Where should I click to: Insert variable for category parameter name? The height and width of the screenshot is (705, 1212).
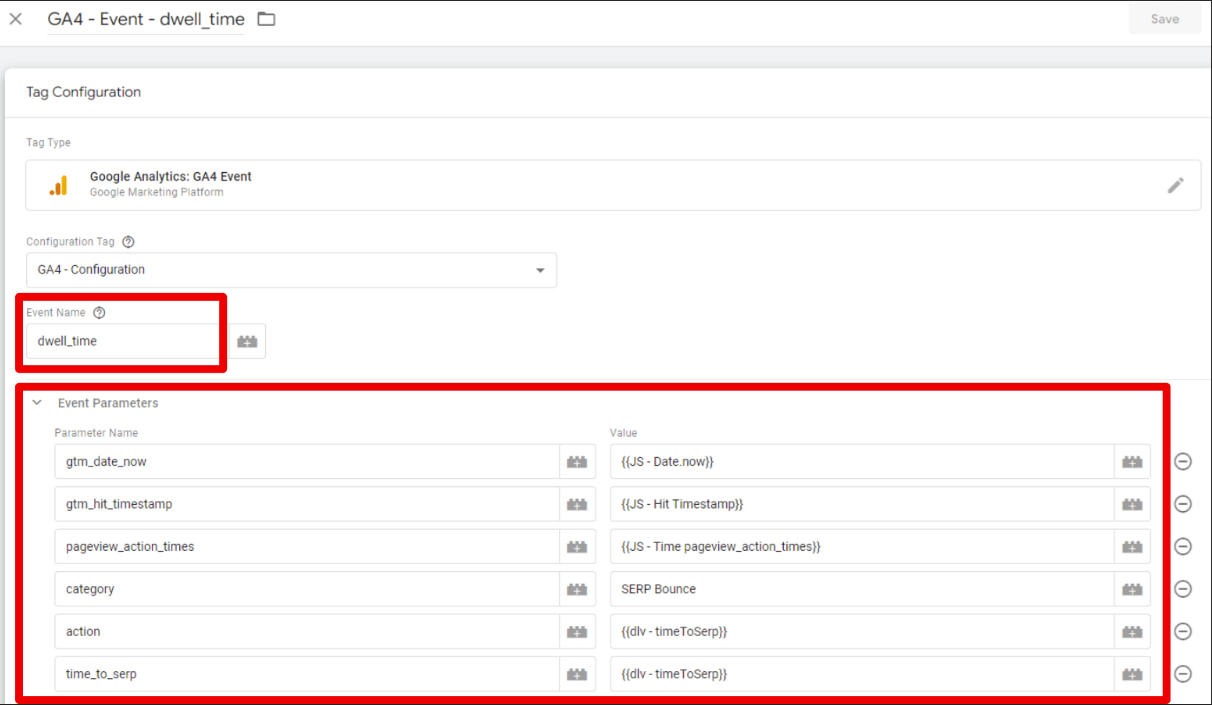(x=577, y=589)
